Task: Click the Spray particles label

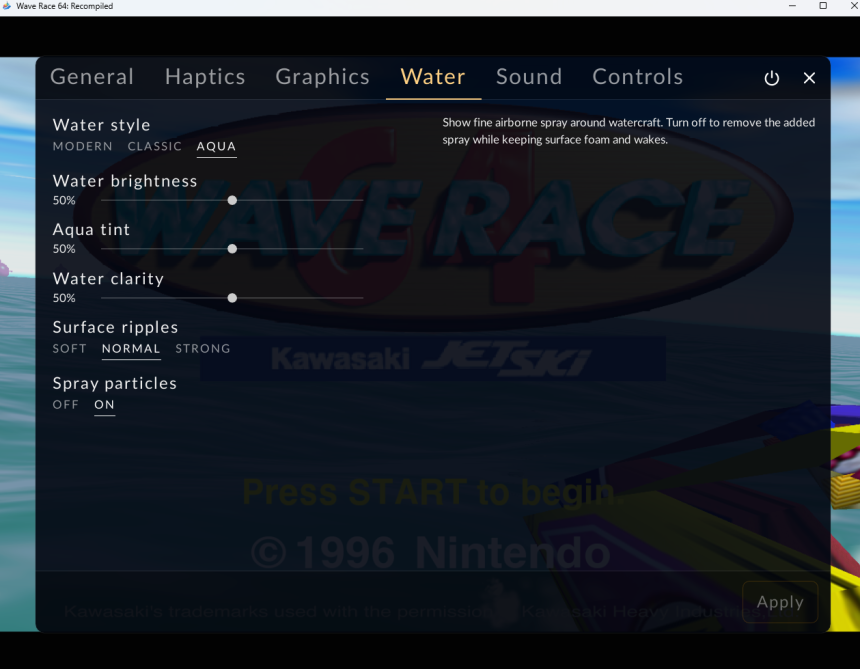Action: click(x=115, y=383)
